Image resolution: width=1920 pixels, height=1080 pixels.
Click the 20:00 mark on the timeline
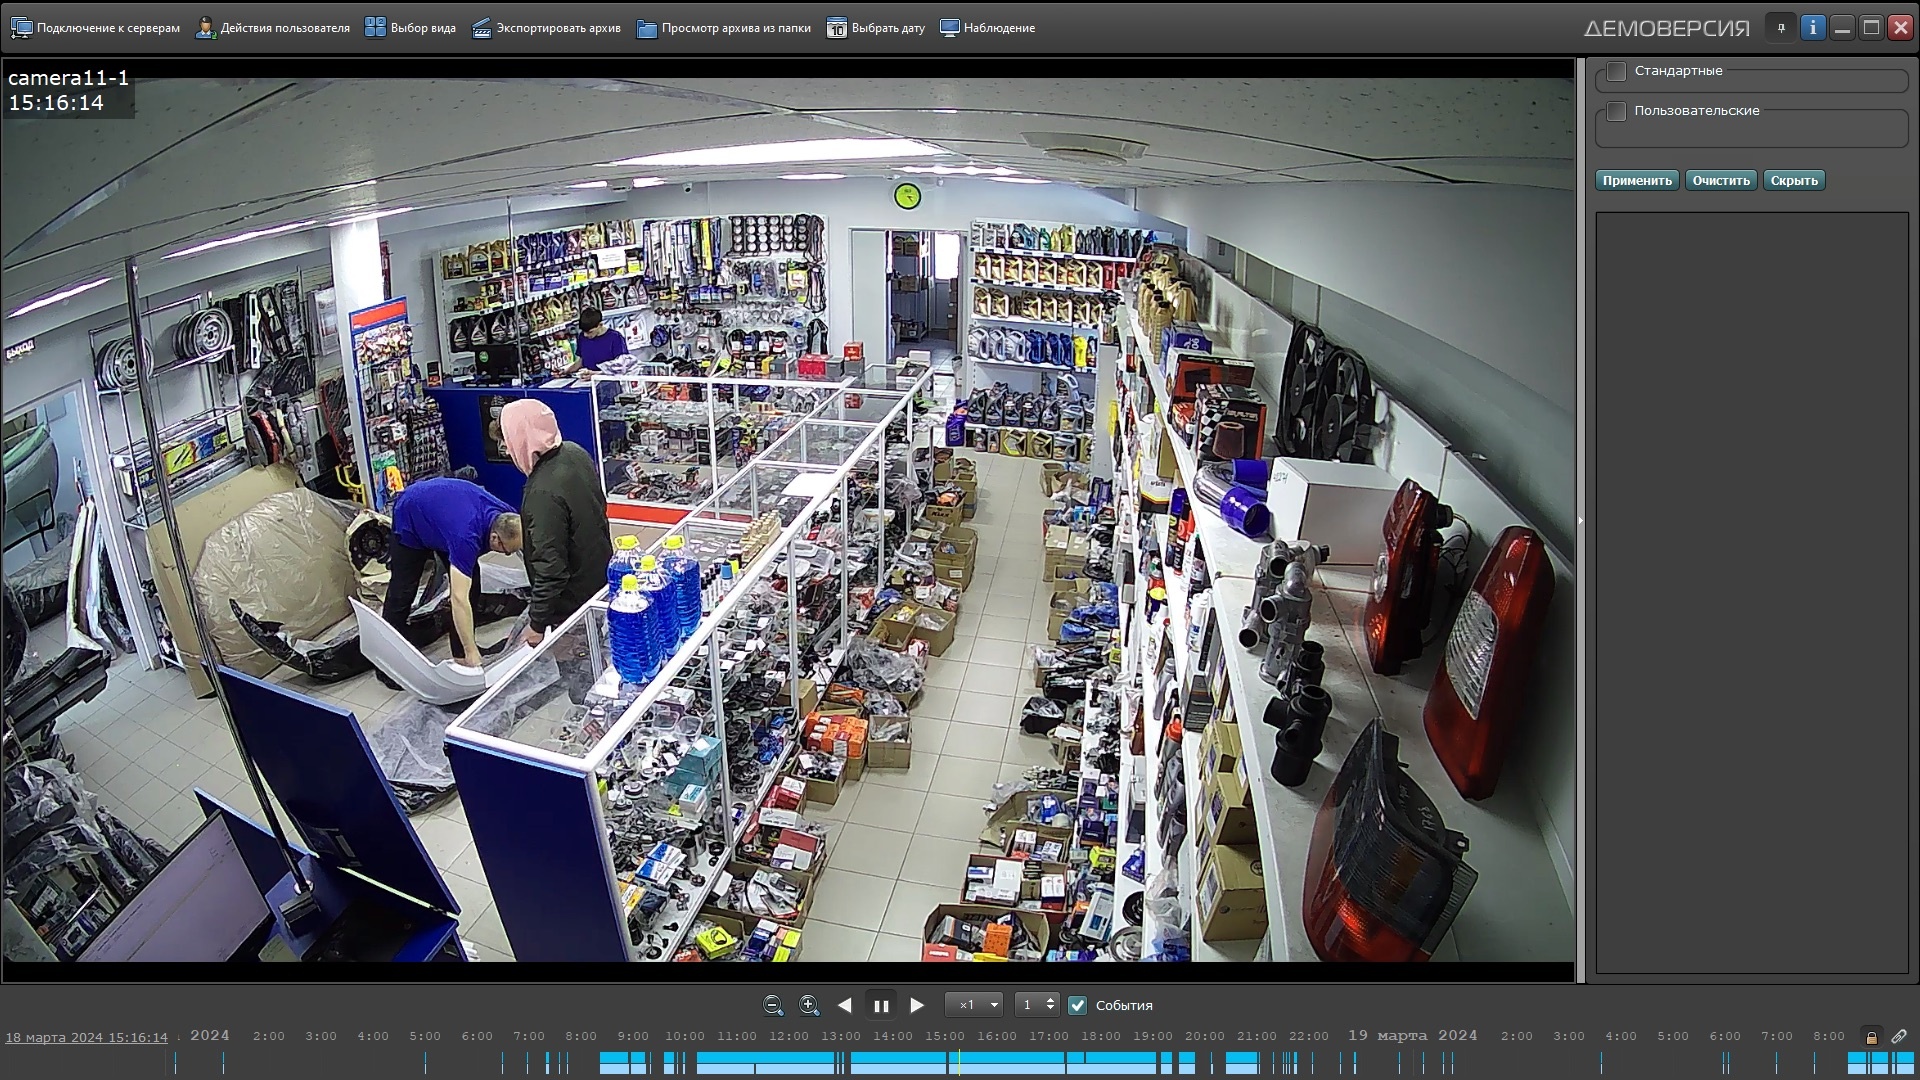tap(1205, 1036)
